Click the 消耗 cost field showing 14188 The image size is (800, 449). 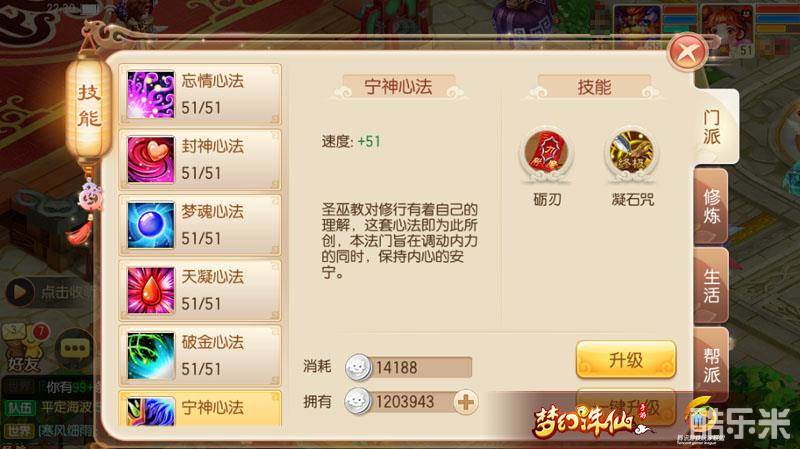408,367
